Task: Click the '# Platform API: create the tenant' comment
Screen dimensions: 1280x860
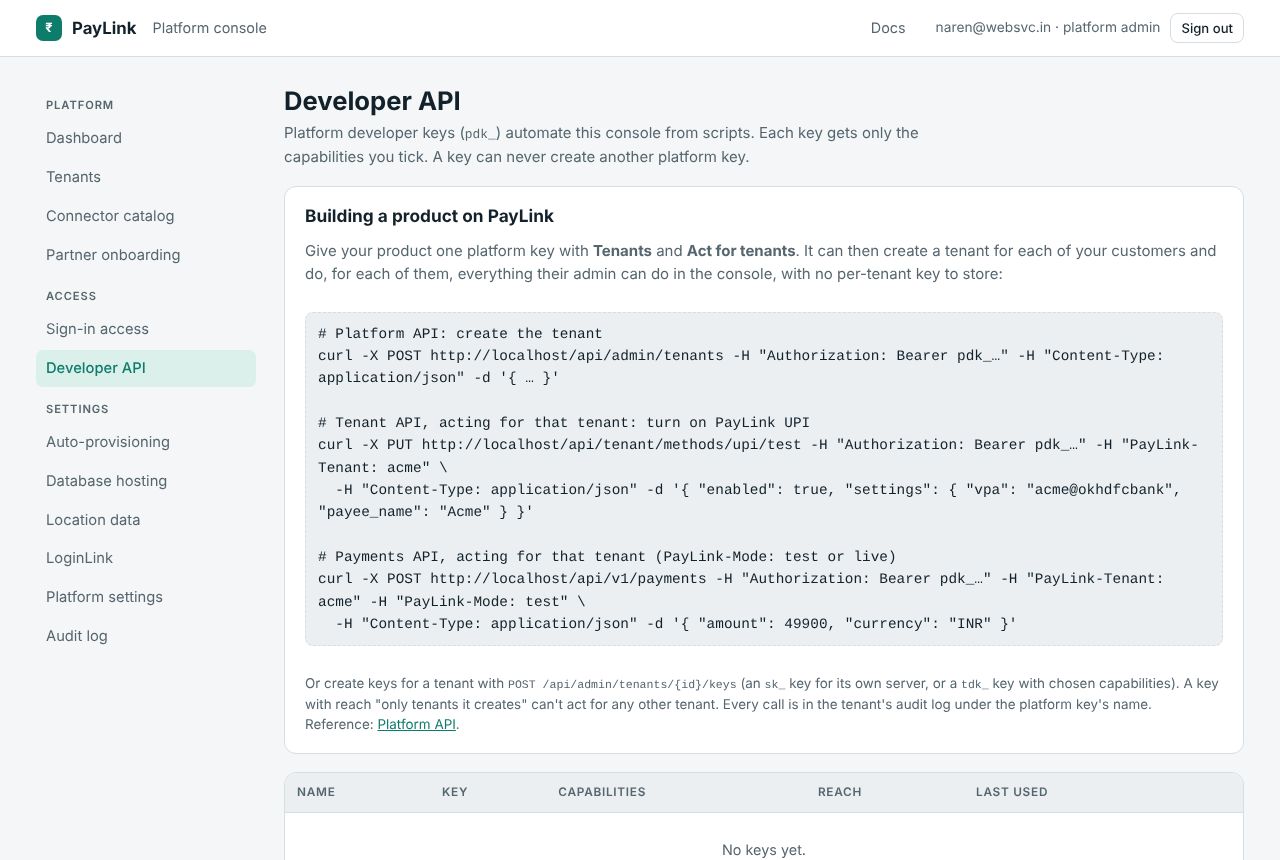Action: coord(460,334)
